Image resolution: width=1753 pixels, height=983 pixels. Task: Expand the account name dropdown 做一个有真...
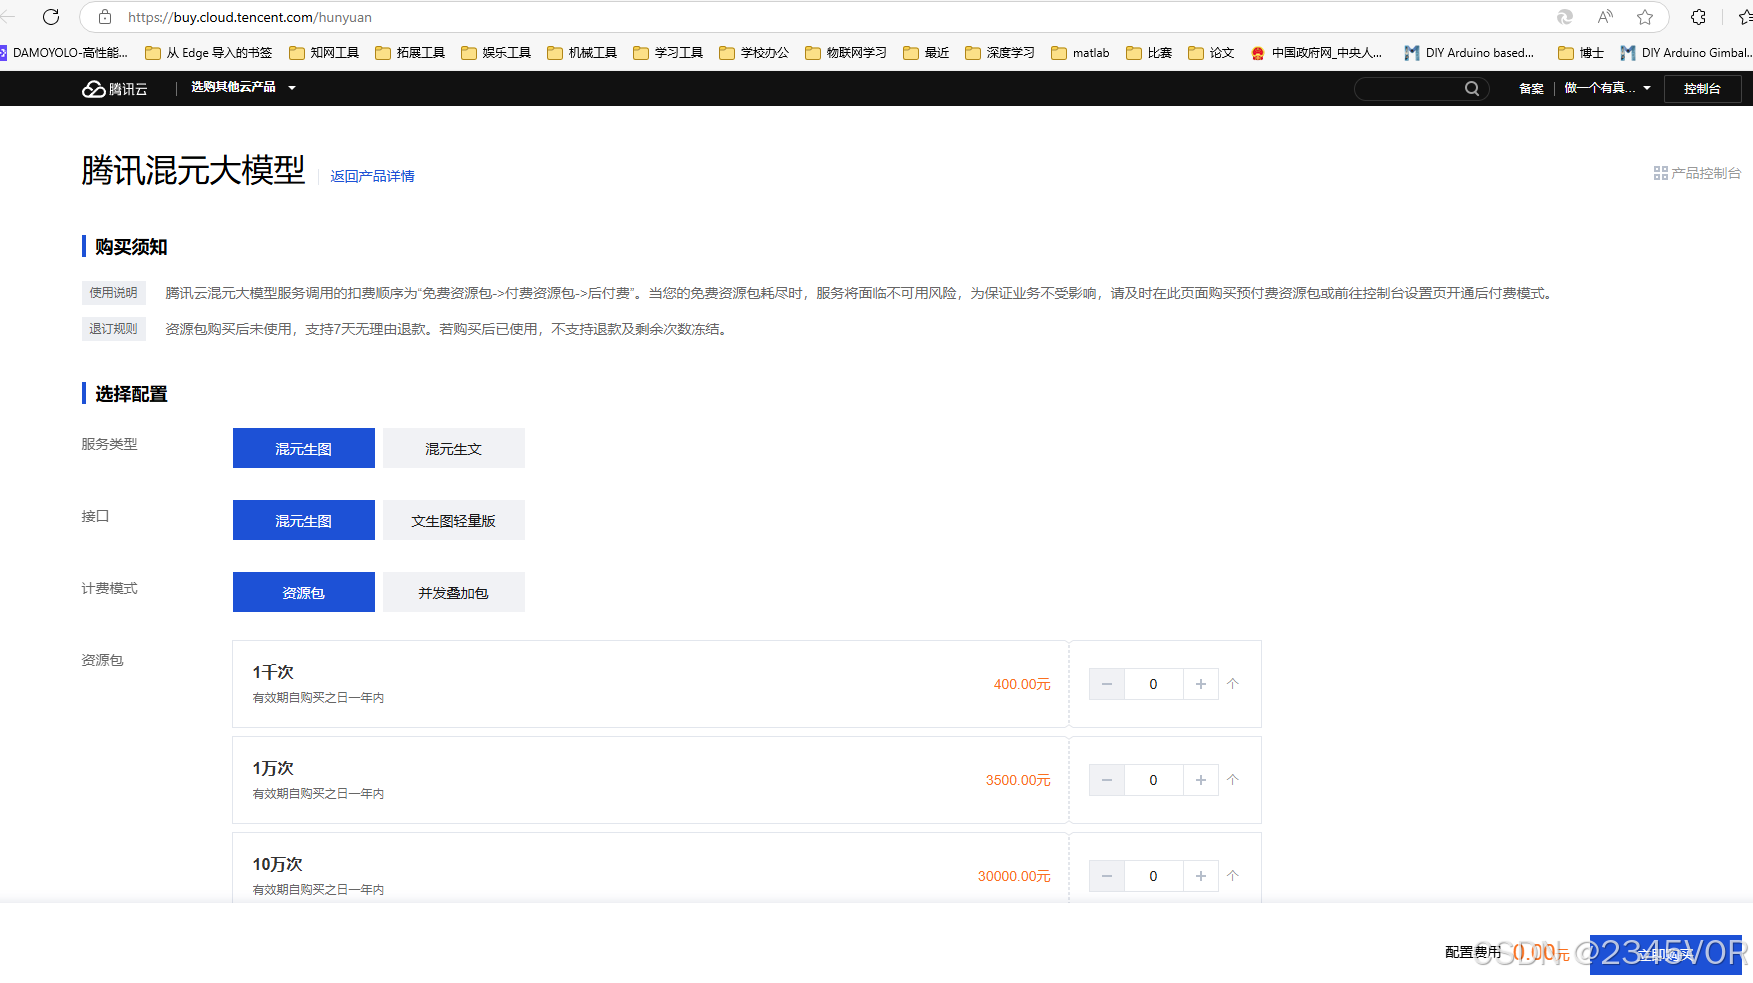click(1607, 88)
